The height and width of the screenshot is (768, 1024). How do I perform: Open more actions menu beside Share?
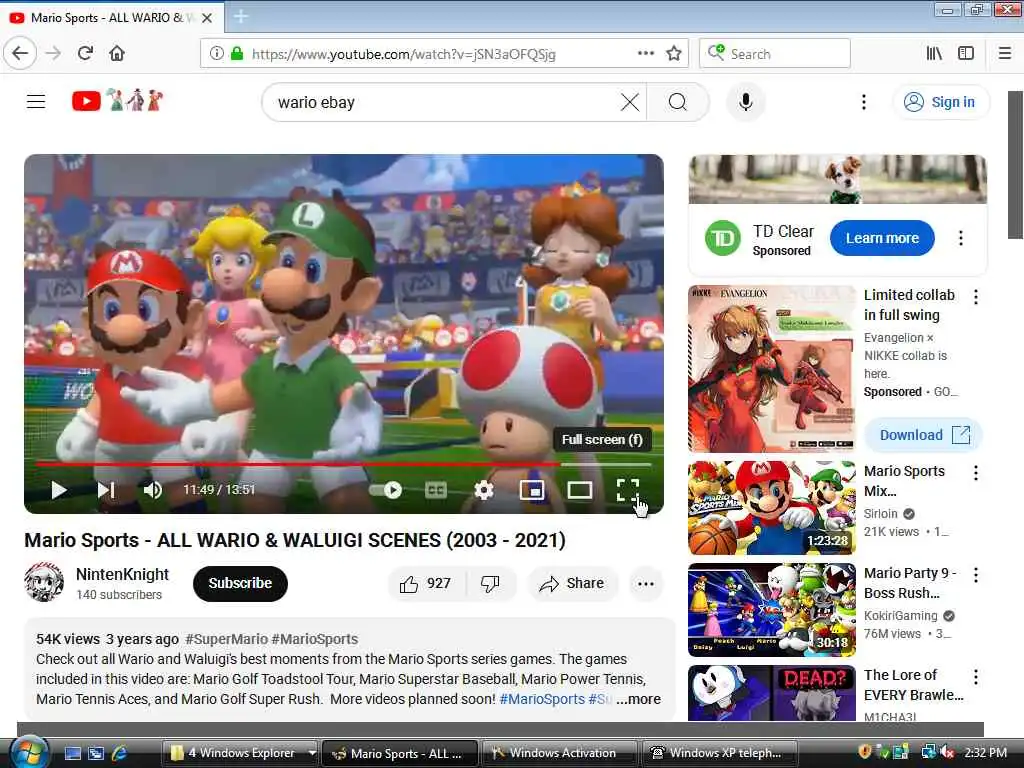[646, 583]
